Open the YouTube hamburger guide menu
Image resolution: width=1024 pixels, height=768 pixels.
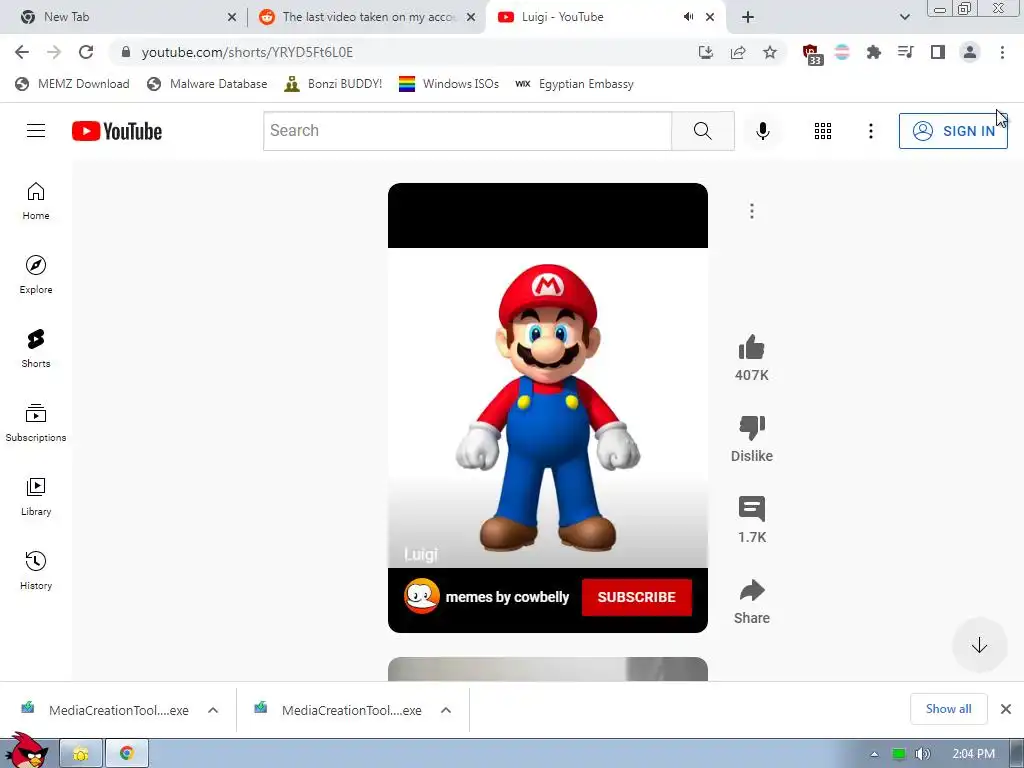tap(36, 131)
